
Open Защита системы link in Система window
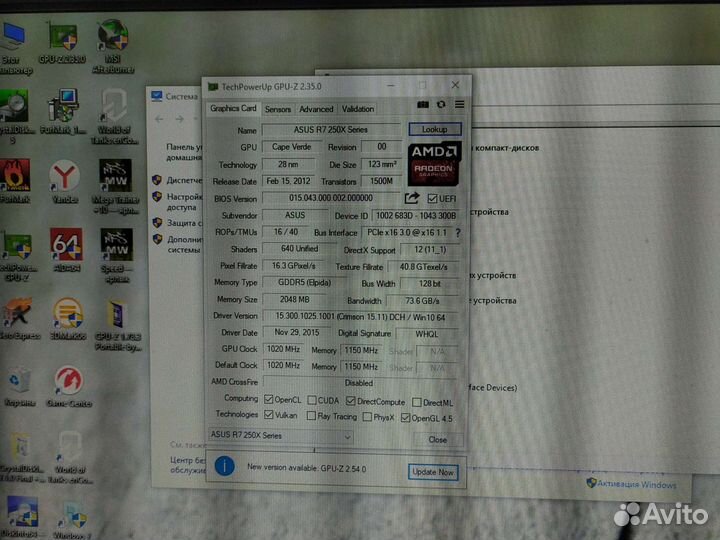pyautogui.click(x=185, y=223)
